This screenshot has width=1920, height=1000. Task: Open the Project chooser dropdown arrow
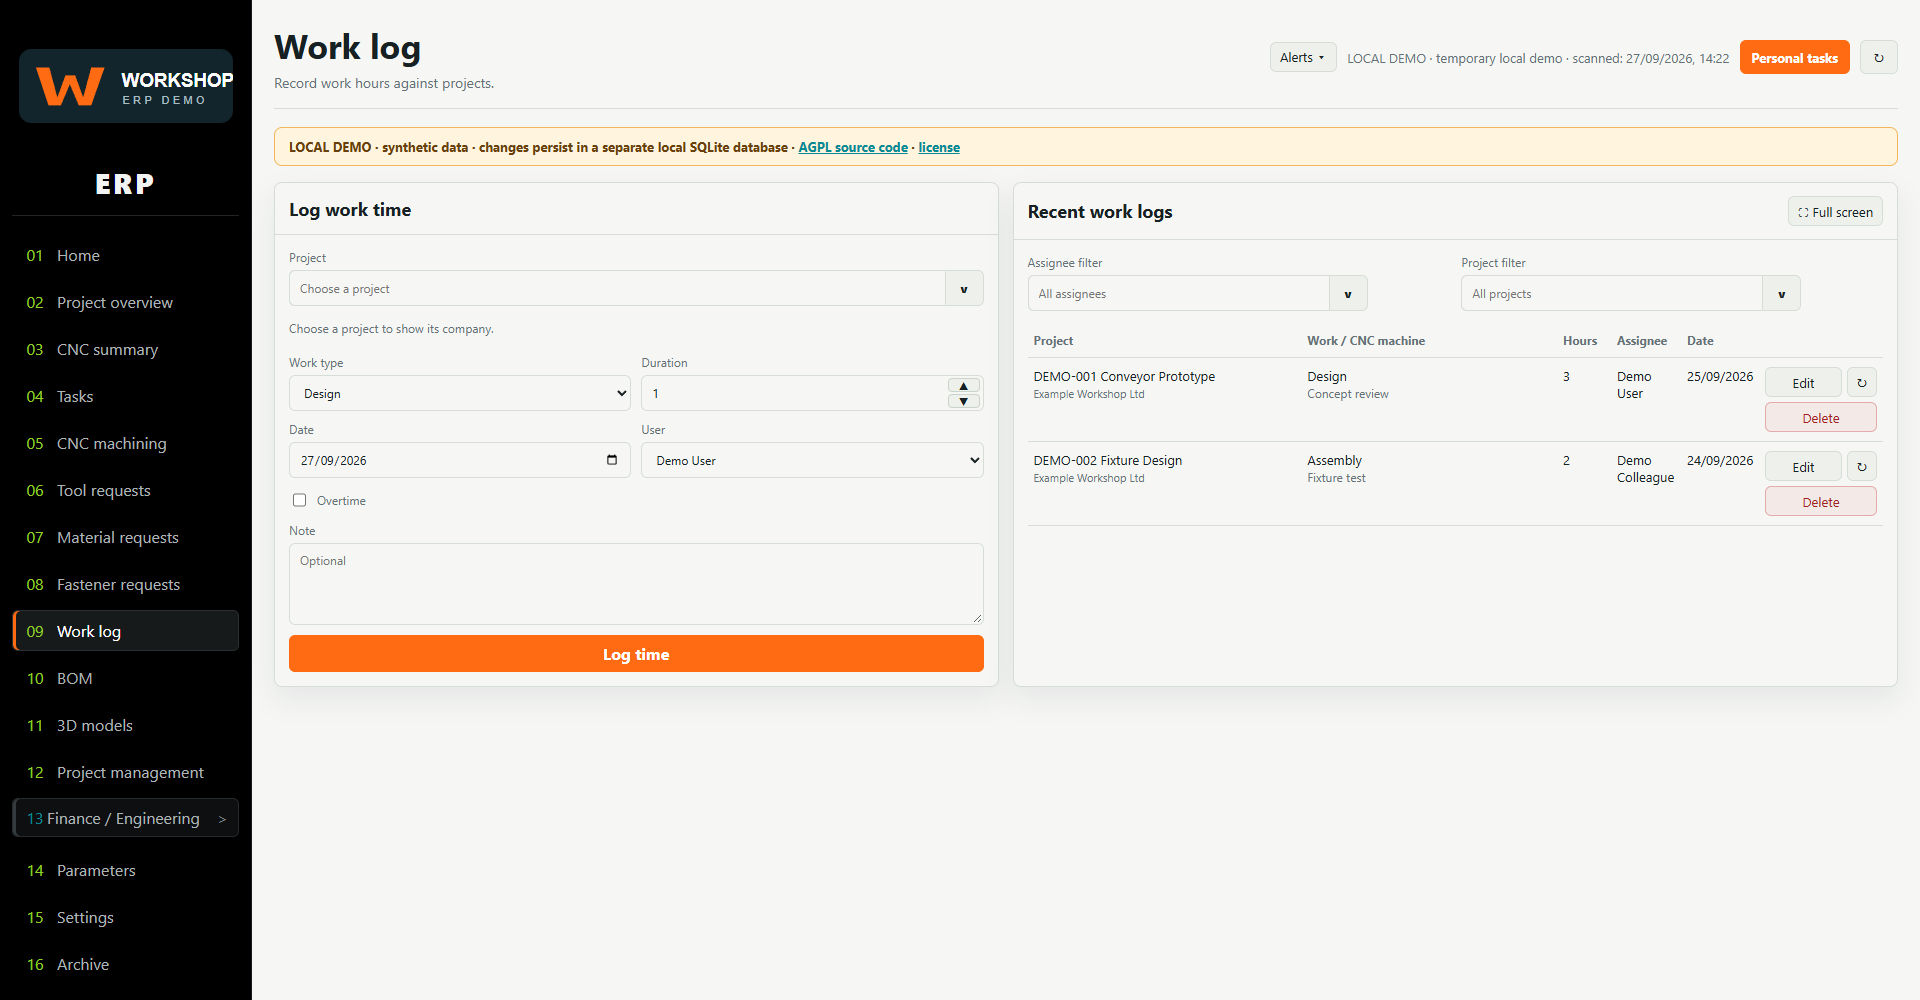point(964,289)
